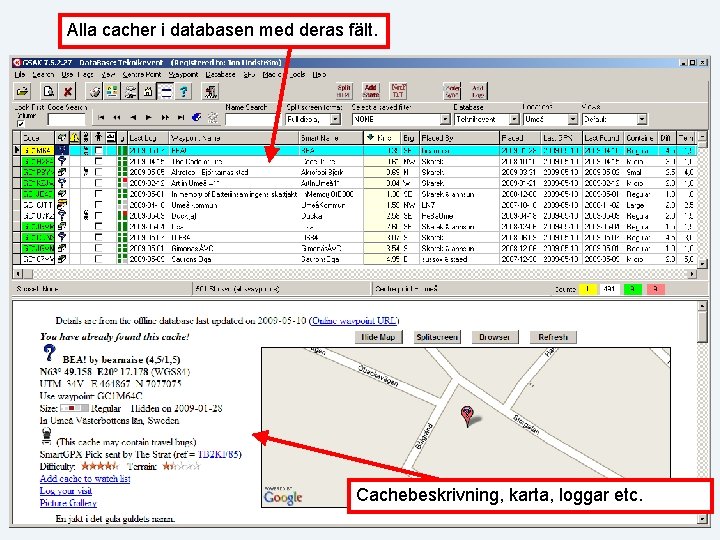Click the red map marker pin
The image size is (720, 540).
(467, 416)
